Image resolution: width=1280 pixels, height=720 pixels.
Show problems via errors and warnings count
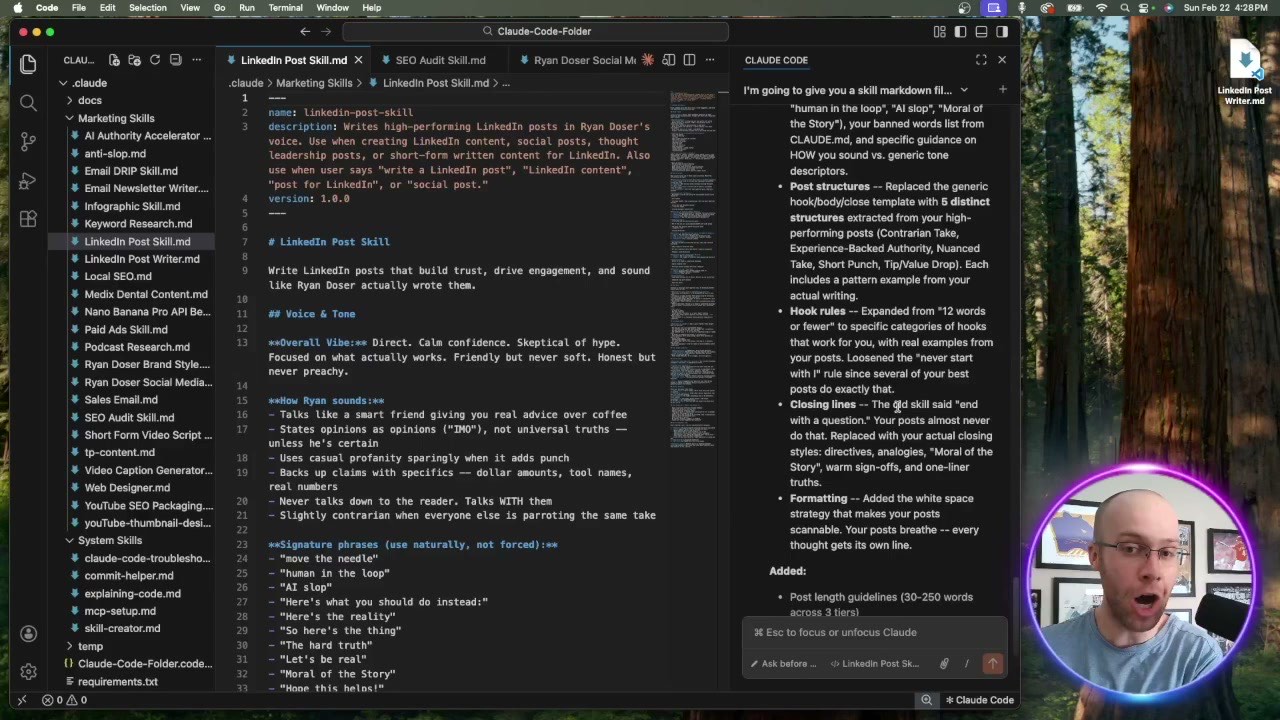point(65,700)
